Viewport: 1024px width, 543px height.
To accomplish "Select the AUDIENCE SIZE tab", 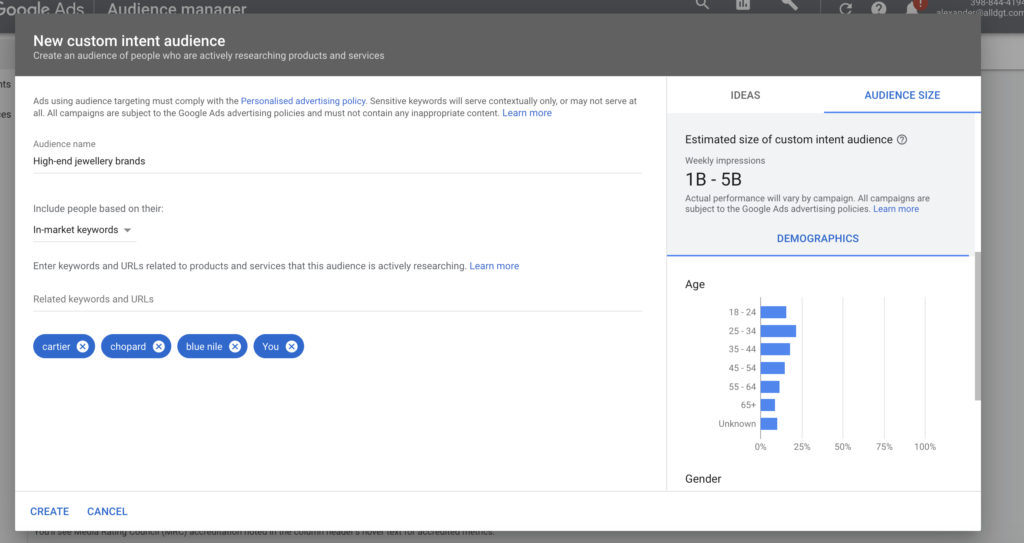I will coord(902,95).
